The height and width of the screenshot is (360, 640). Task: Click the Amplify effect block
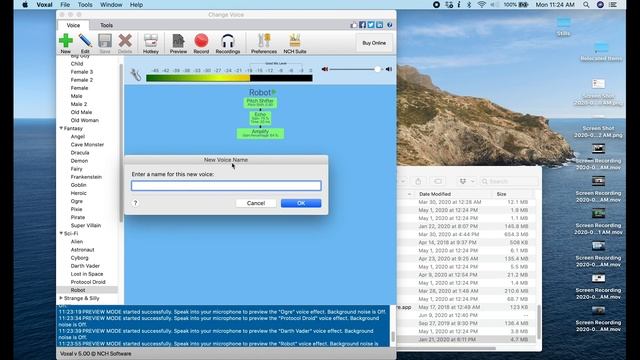pos(260,133)
